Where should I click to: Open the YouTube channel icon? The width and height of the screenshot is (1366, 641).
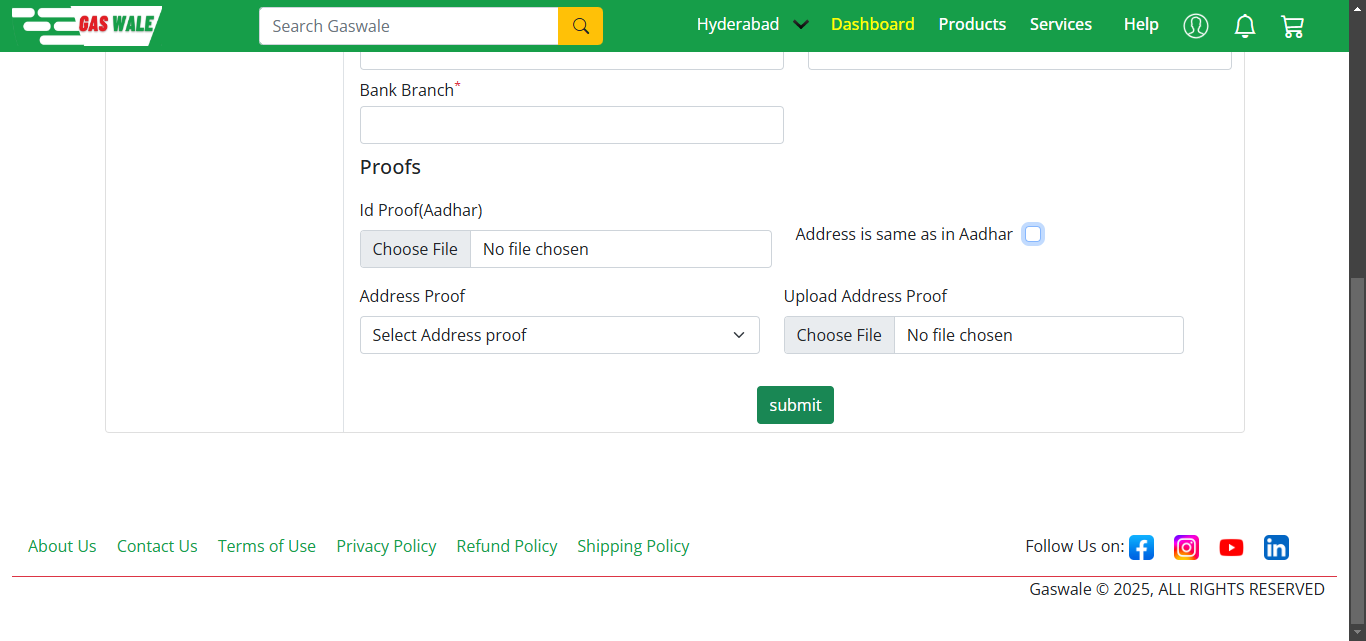(x=1231, y=547)
